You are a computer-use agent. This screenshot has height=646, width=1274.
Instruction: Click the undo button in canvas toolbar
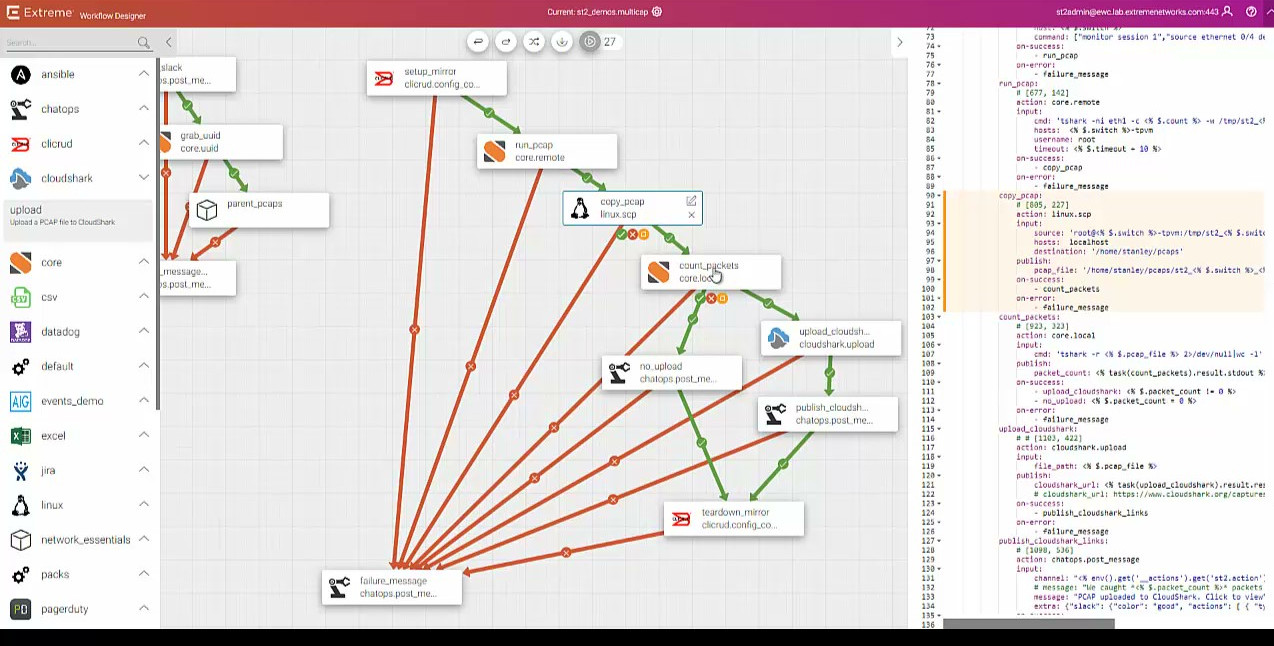click(478, 42)
